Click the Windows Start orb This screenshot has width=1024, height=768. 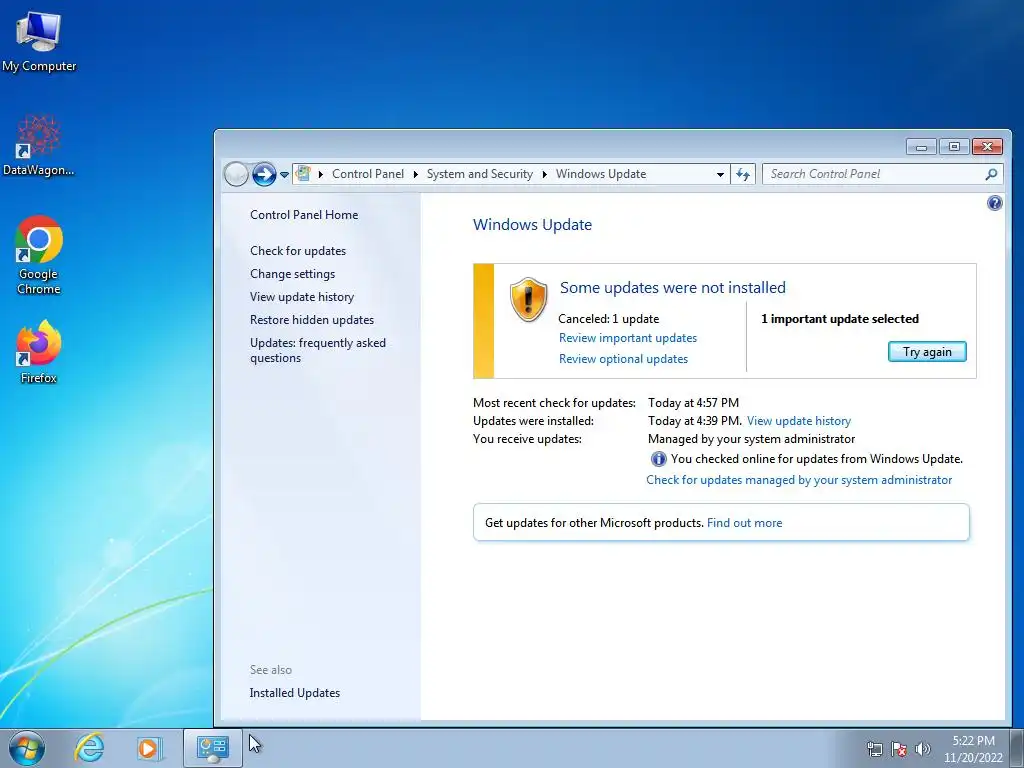[x=27, y=748]
